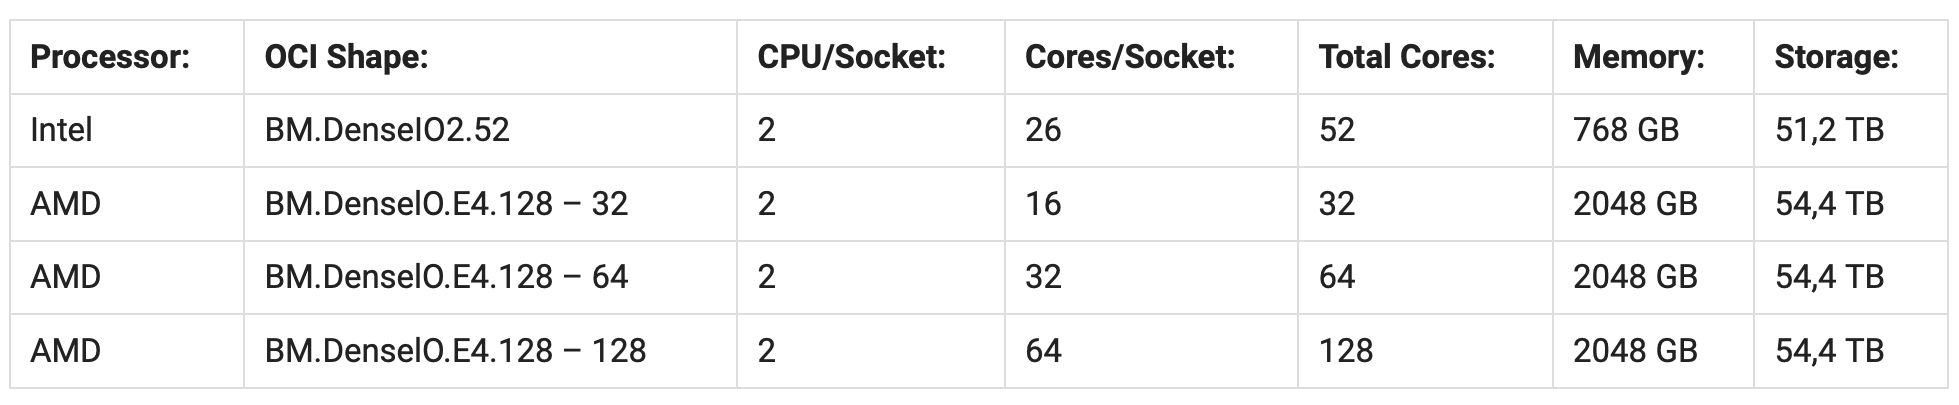This screenshot has height=405, width=1959.
Task: Click the Storage column header
Action: [1836, 57]
